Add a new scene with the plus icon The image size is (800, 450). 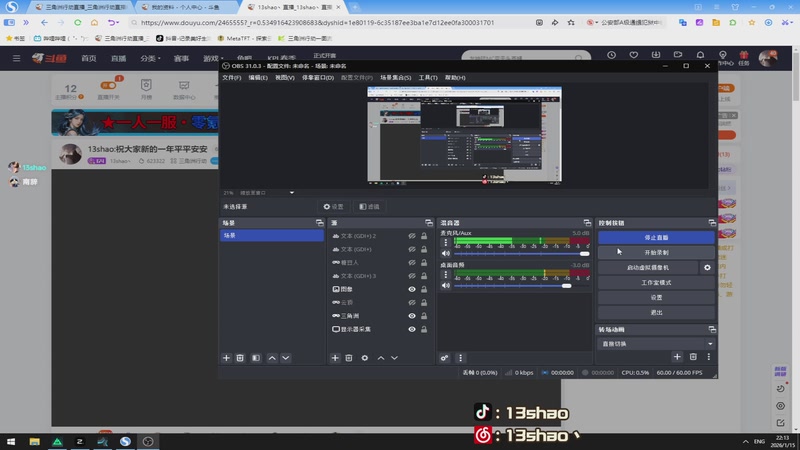227,358
